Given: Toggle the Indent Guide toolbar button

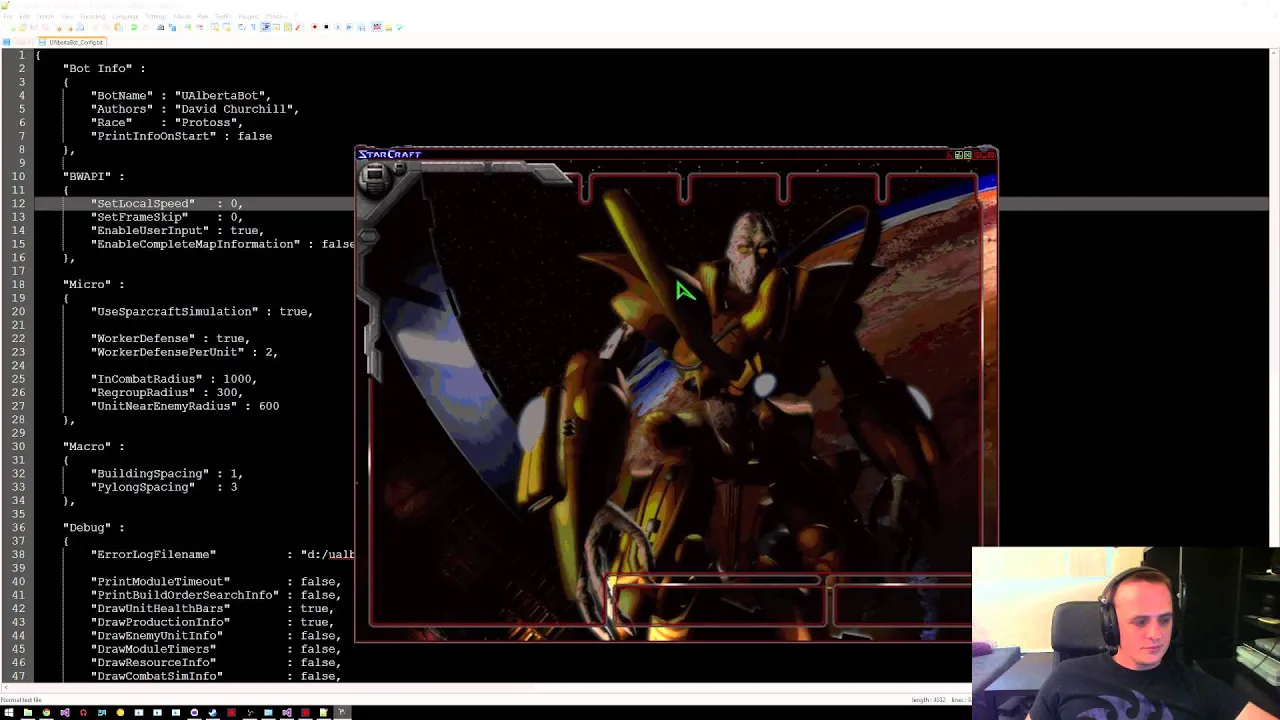Looking at the screenshot, I should coord(265,27).
